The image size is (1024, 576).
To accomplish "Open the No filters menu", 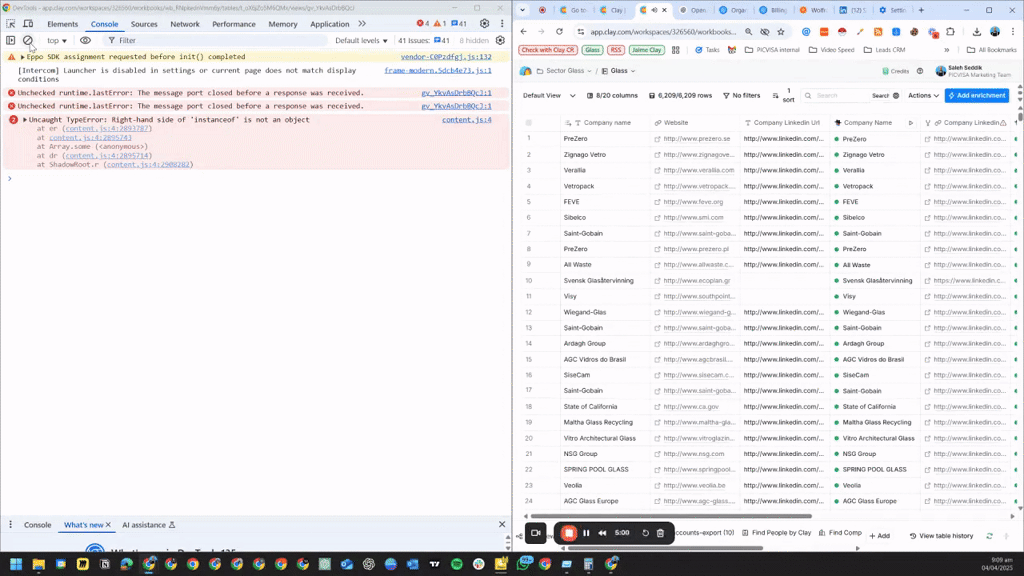I will (x=741, y=95).
